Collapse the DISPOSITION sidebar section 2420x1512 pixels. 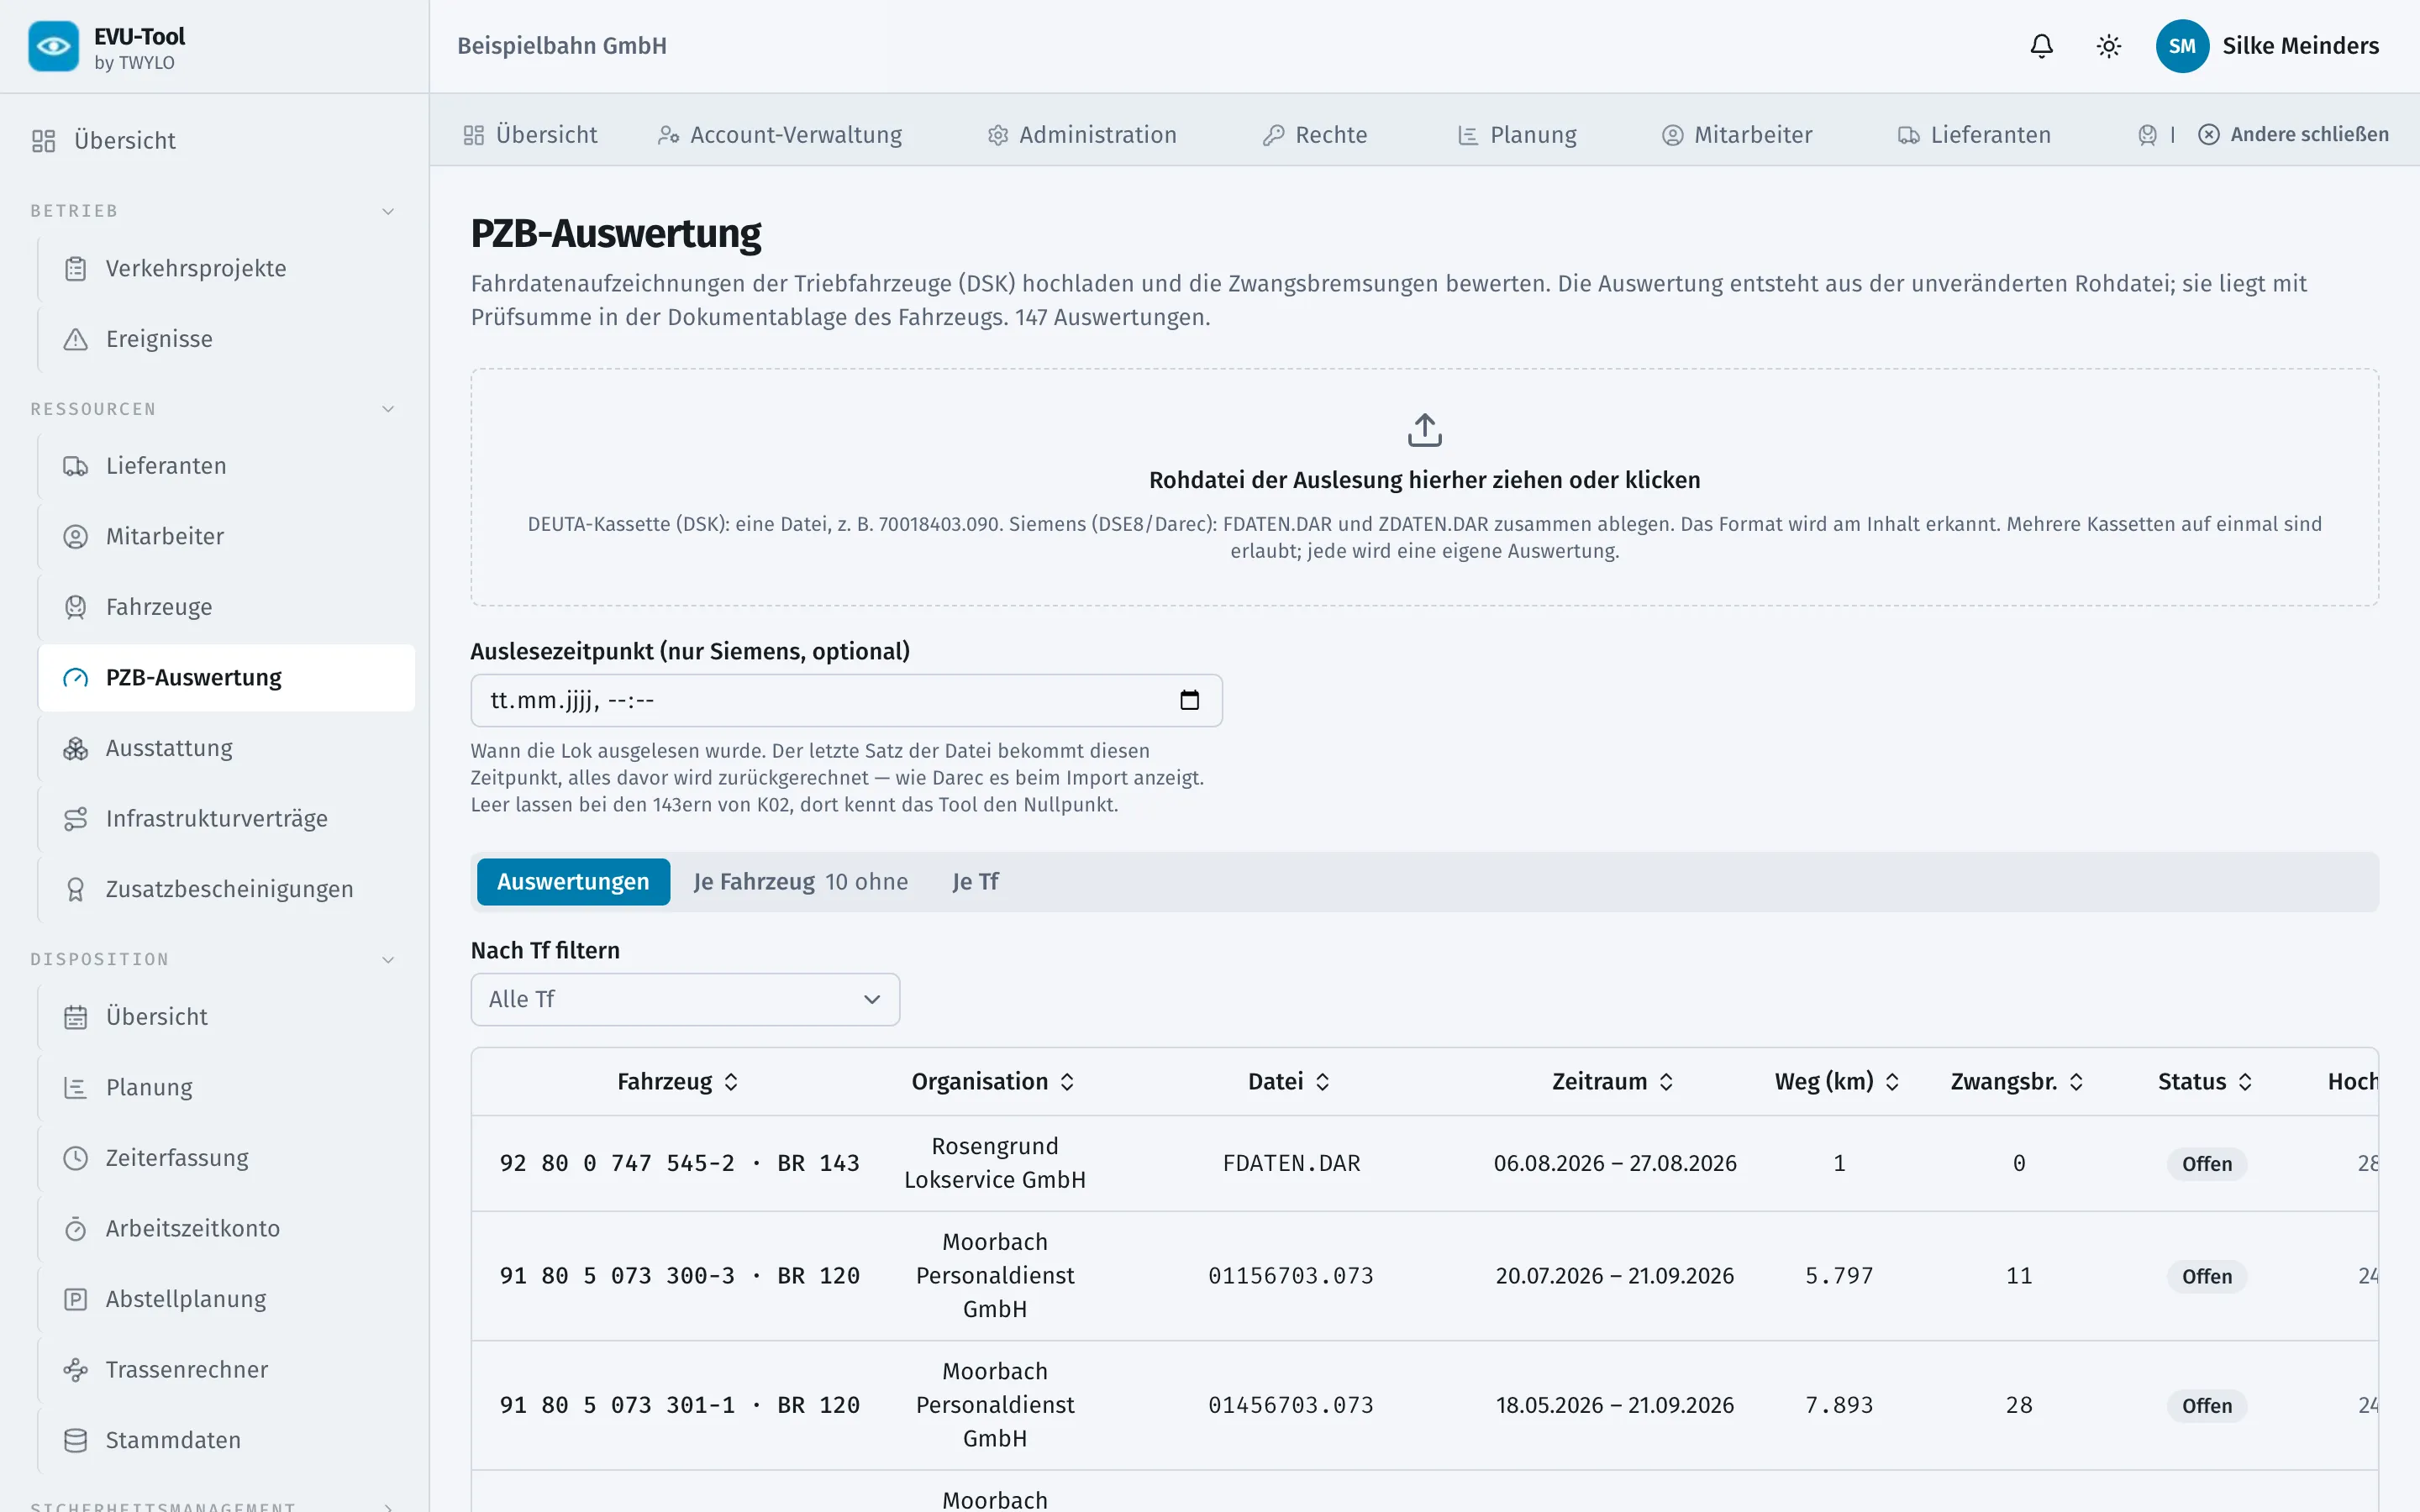tap(388, 960)
